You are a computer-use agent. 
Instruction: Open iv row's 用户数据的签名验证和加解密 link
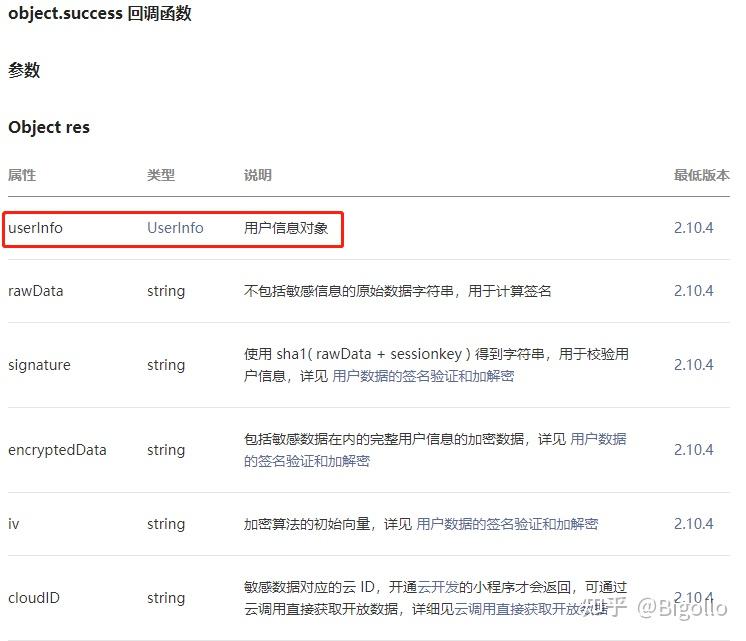coord(507,524)
